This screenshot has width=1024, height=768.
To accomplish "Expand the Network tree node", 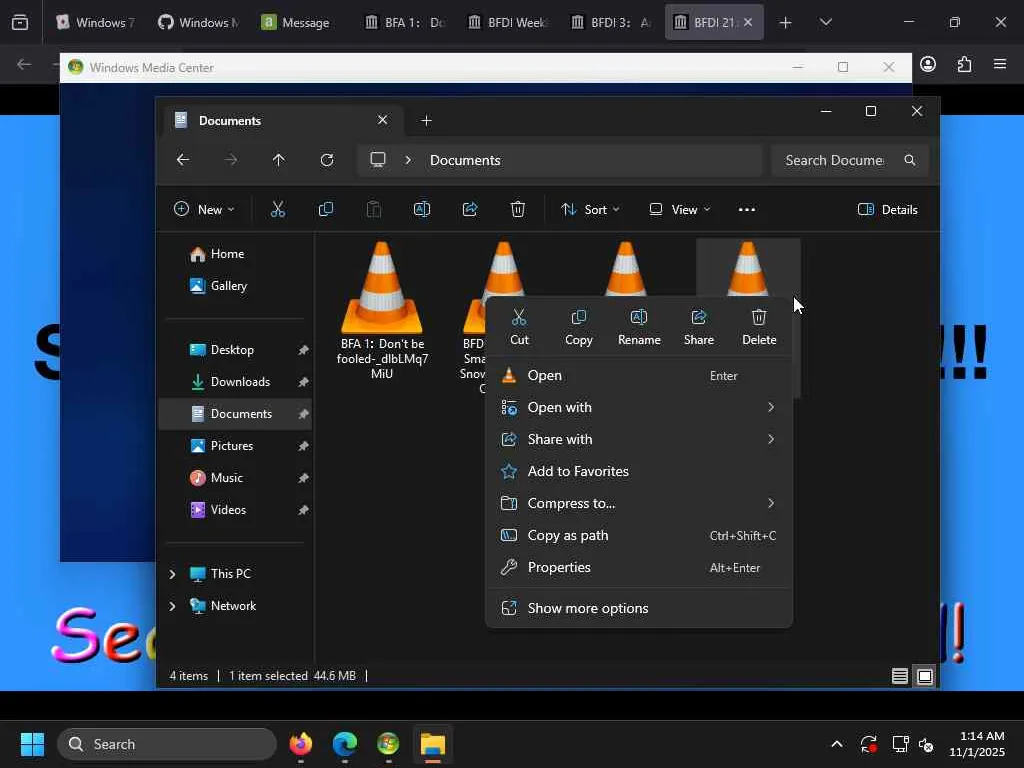I will [172, 606].
